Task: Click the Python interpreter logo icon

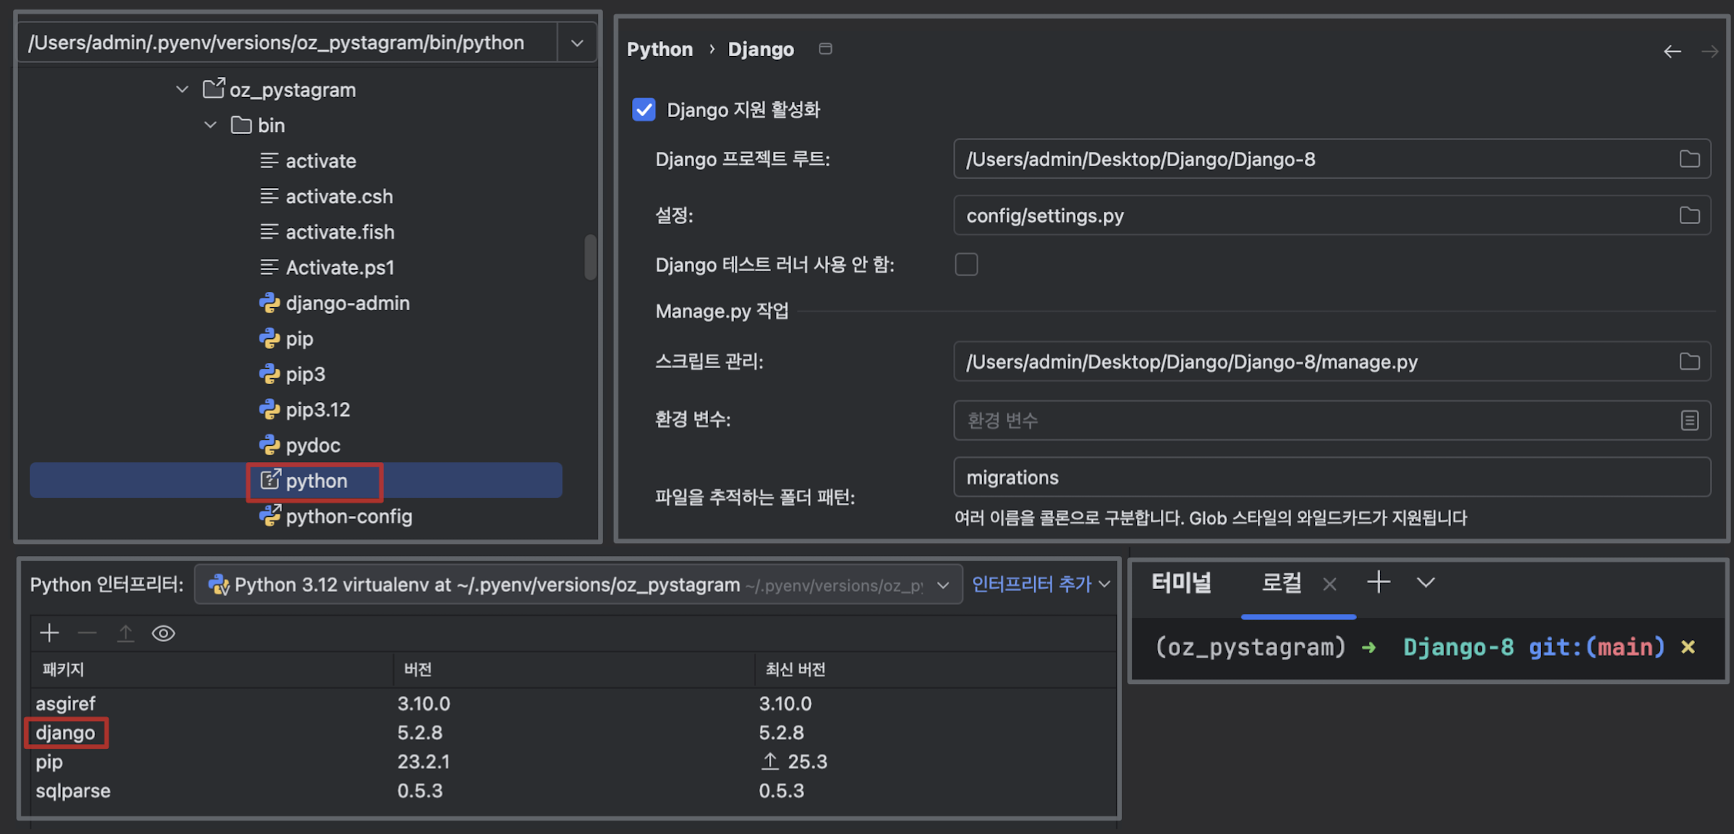Action: pos(218,585)
